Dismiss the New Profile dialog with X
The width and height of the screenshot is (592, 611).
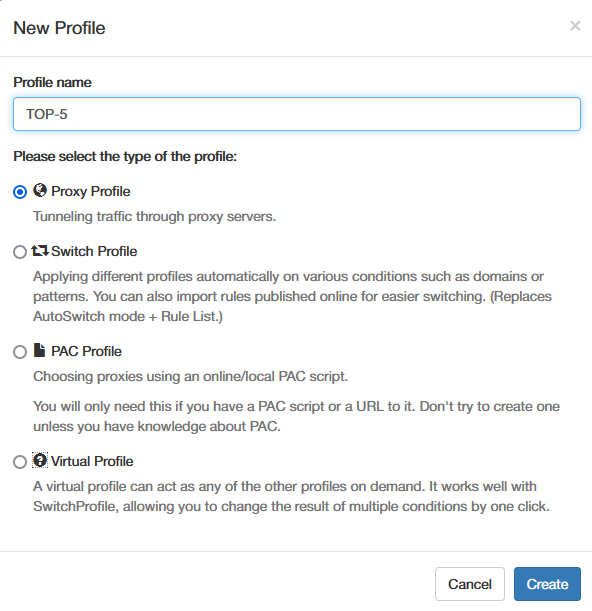coord(575,26)
